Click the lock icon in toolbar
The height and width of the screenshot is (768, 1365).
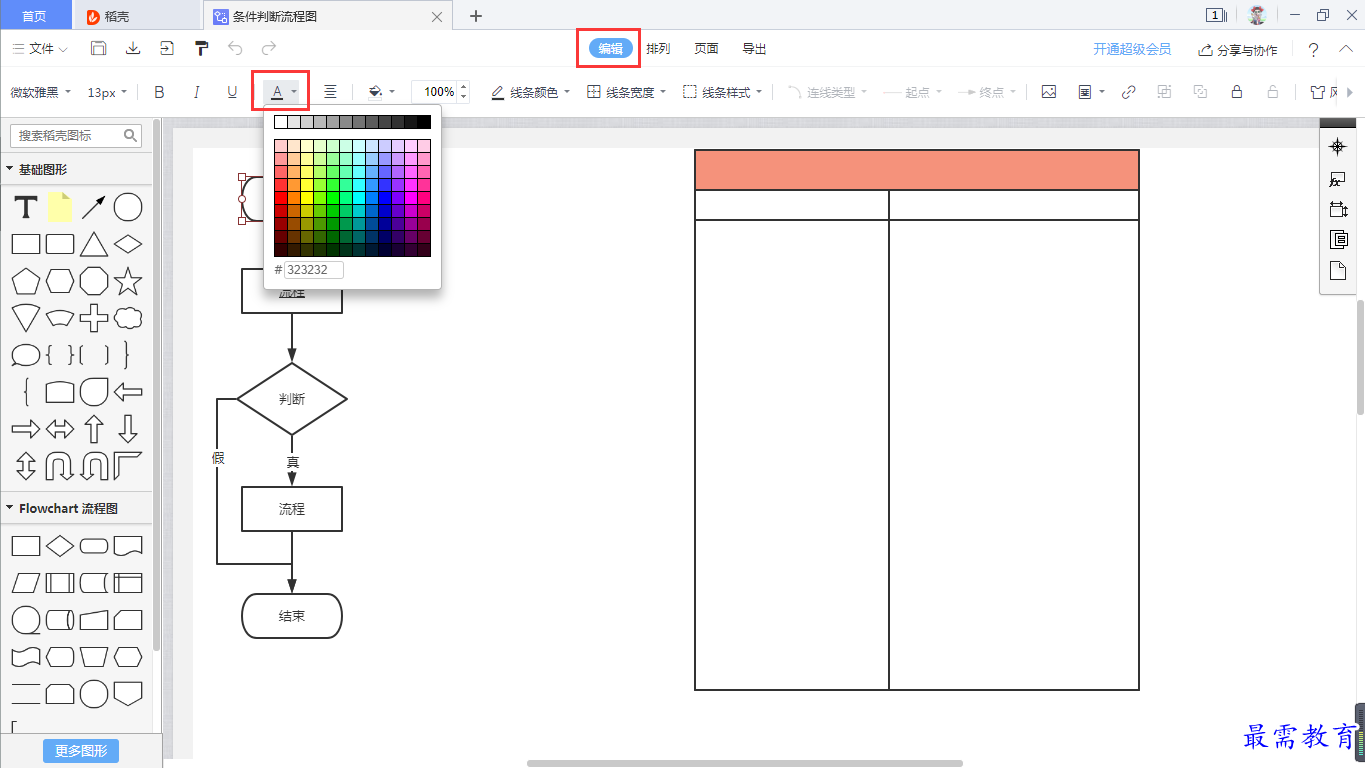click(x=1237, y=92)
